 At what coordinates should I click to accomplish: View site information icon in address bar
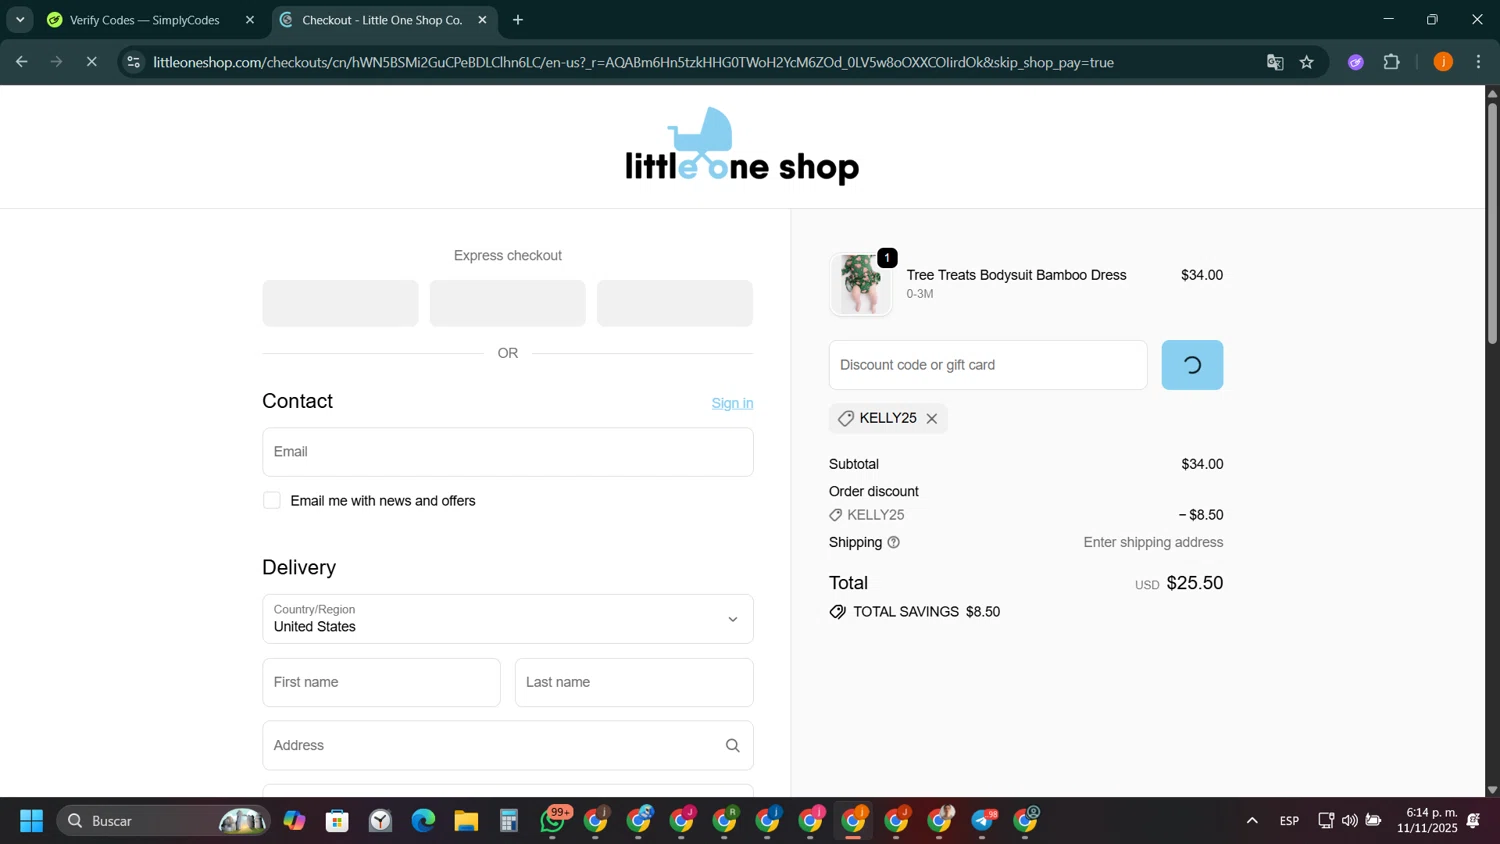[x=133, y=62]
